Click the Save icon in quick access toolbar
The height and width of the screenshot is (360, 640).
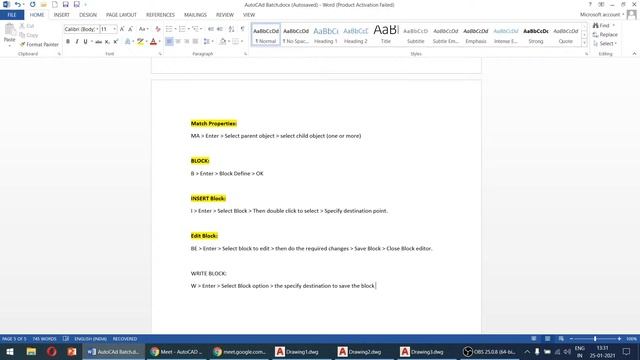pyautogui.click(x=65, y=4)
